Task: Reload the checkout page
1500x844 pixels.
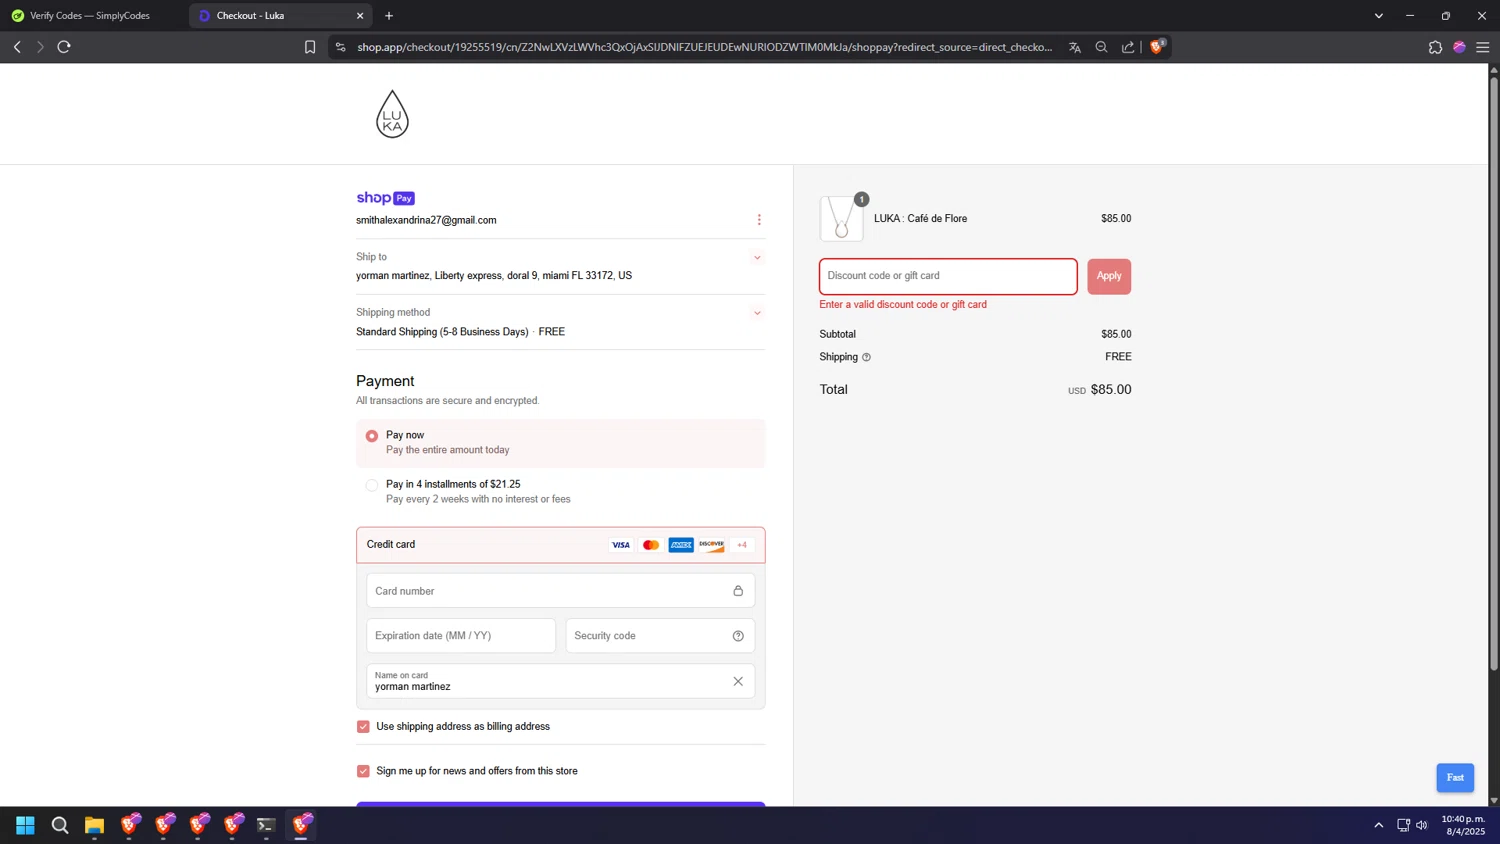Action: click(x=64, y=47)
